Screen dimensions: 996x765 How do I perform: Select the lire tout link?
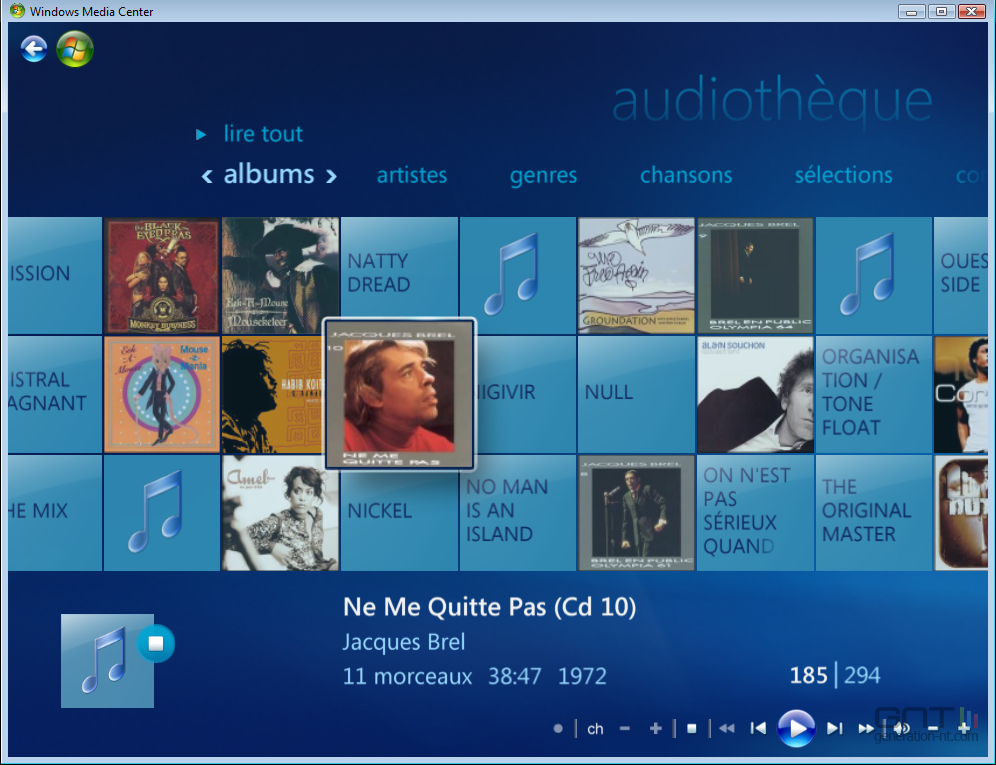coord(263,134)
